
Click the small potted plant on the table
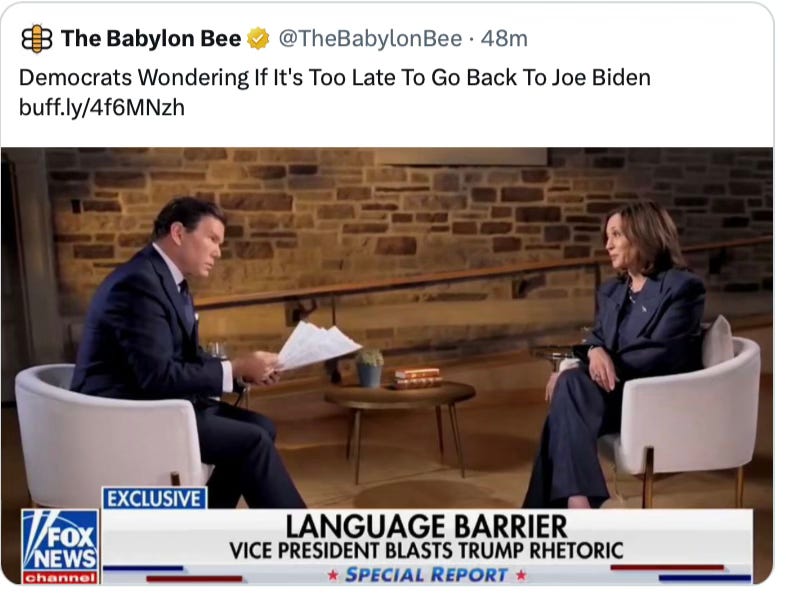coord(370,368)
